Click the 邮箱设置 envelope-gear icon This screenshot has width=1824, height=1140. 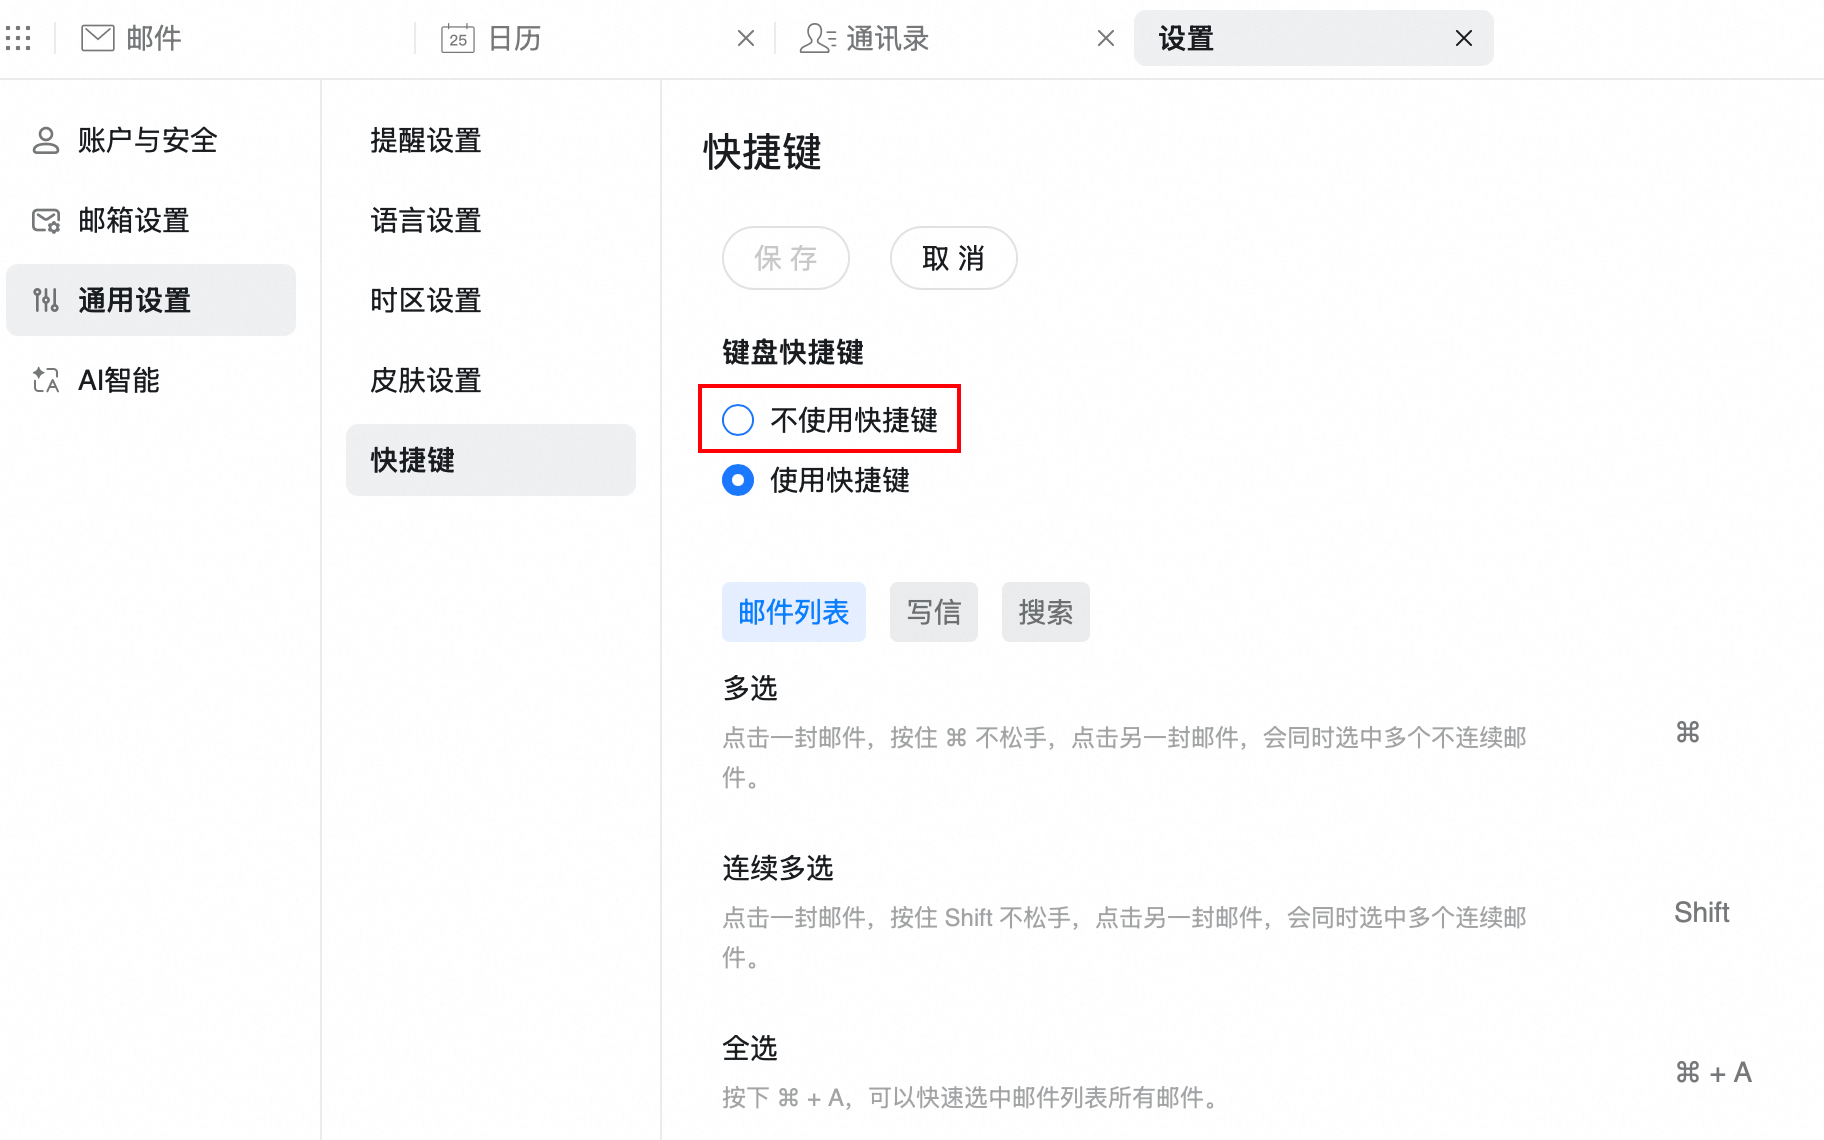pos(46,220)
